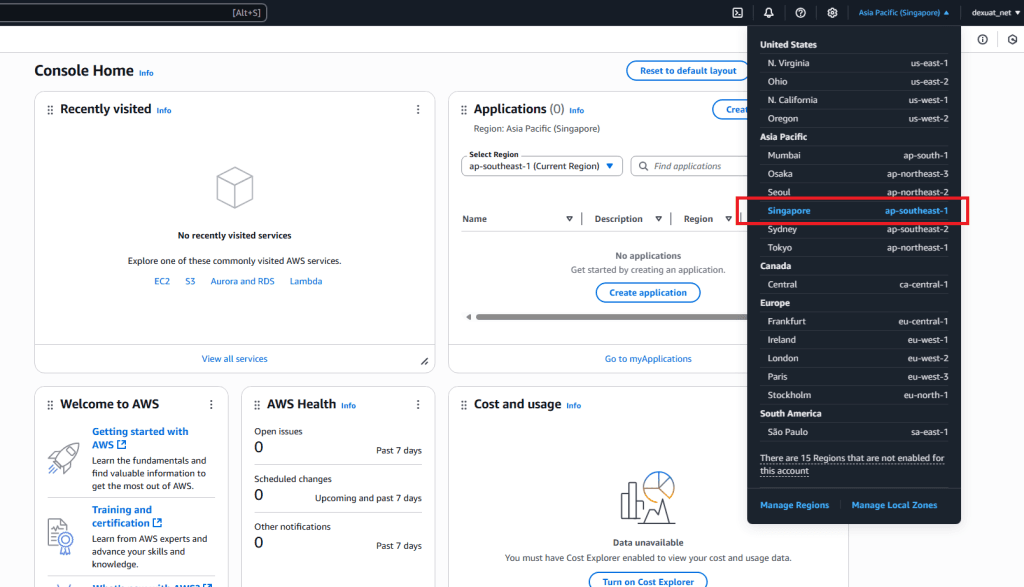The height and width of the screenshot is (587, 1024).
Task: Click the Recently visited widget resize handle
Action: 424,361
